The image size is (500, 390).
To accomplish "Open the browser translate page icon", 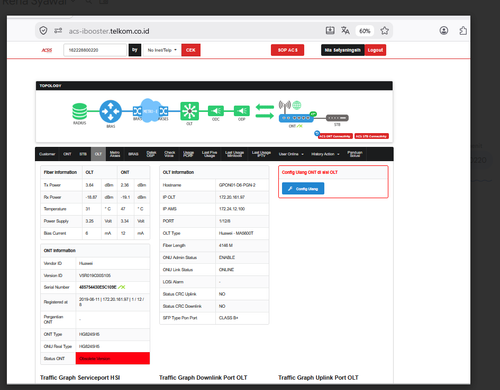I will click(345, 31).
